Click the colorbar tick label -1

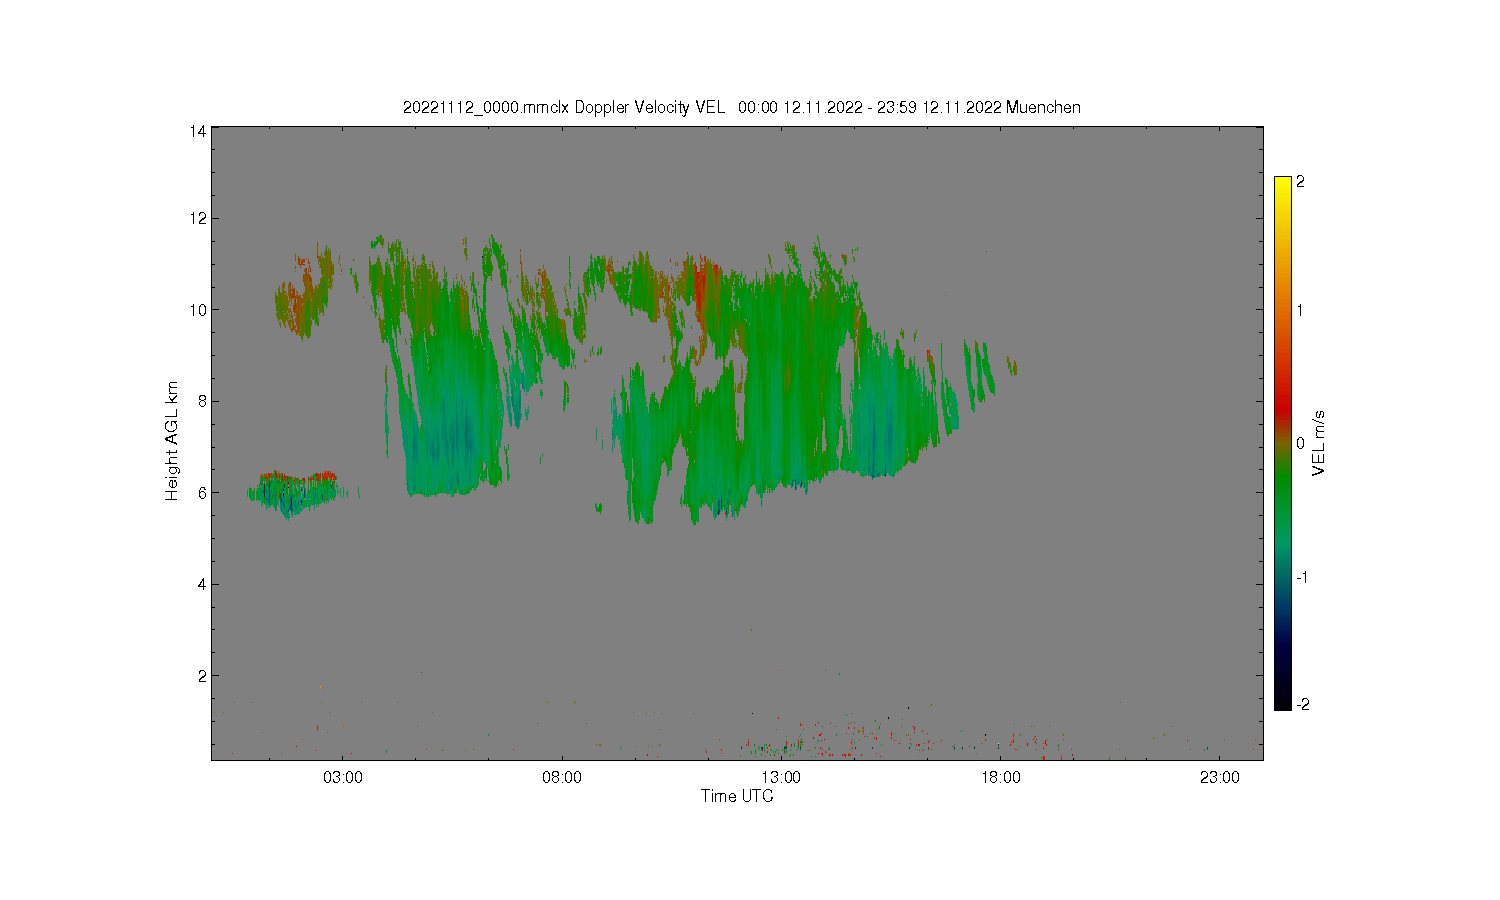click(x=1302, y=577)
